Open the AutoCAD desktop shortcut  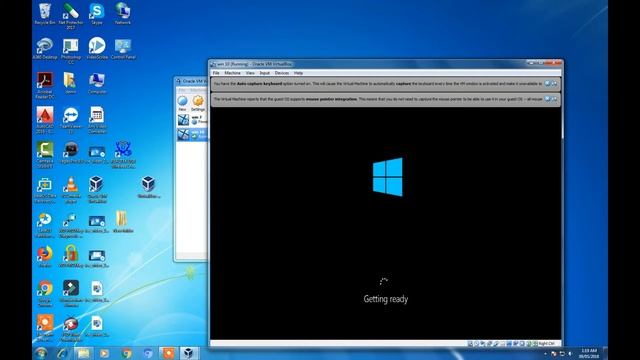point(44,120)
